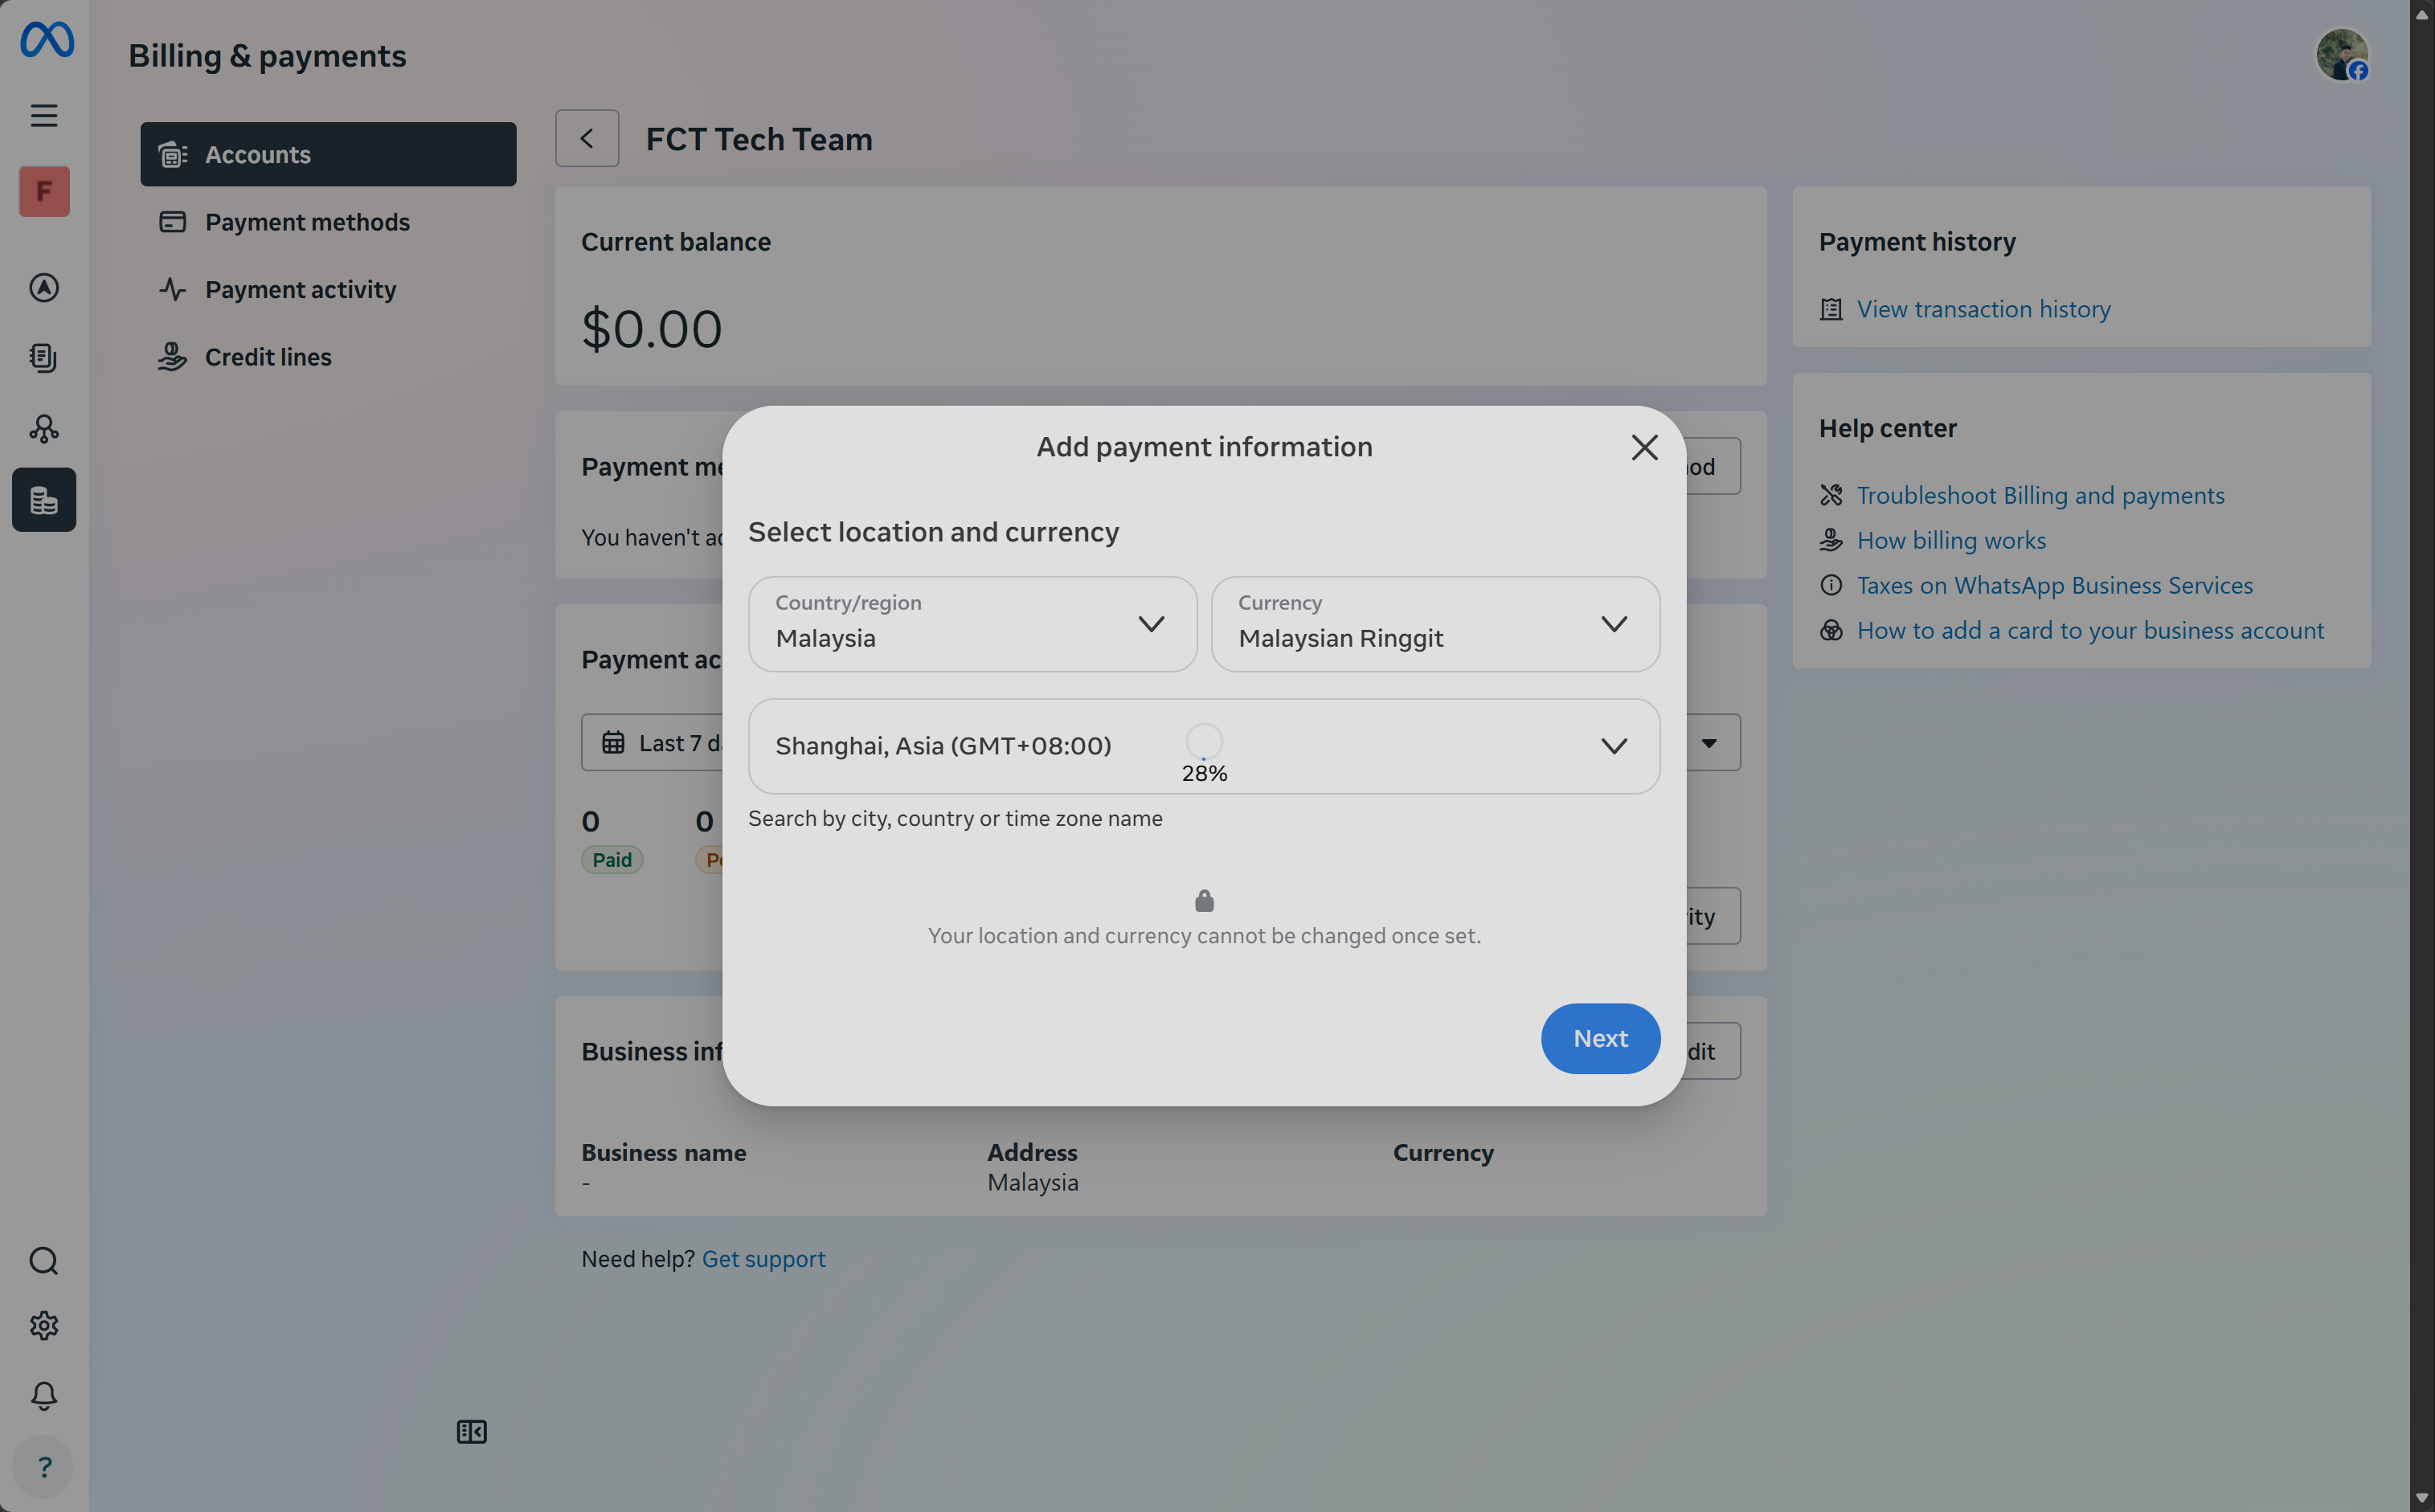Image resolution: width=2435 pixels, height=1512 pixels.
Task: Open the settings gear icon
Action: 44,1326
